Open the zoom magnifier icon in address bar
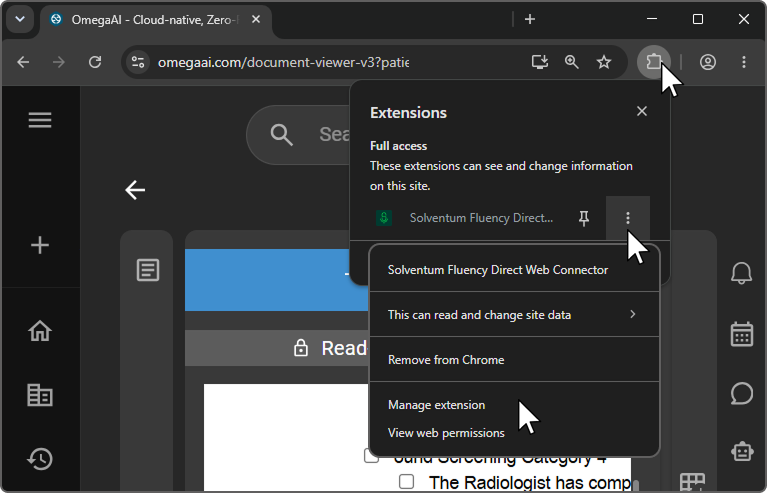The image size is (767, 493). 571,62
